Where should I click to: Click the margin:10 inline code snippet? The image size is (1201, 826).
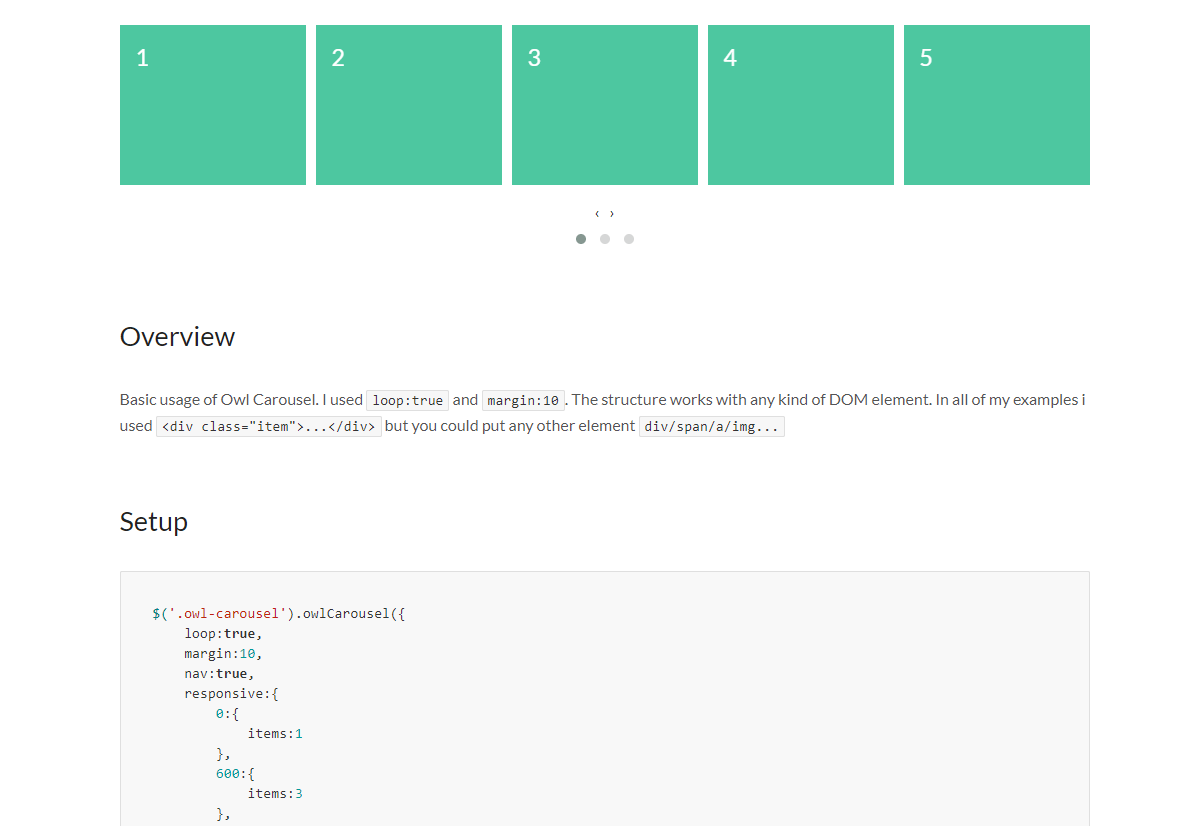(523, 399)
